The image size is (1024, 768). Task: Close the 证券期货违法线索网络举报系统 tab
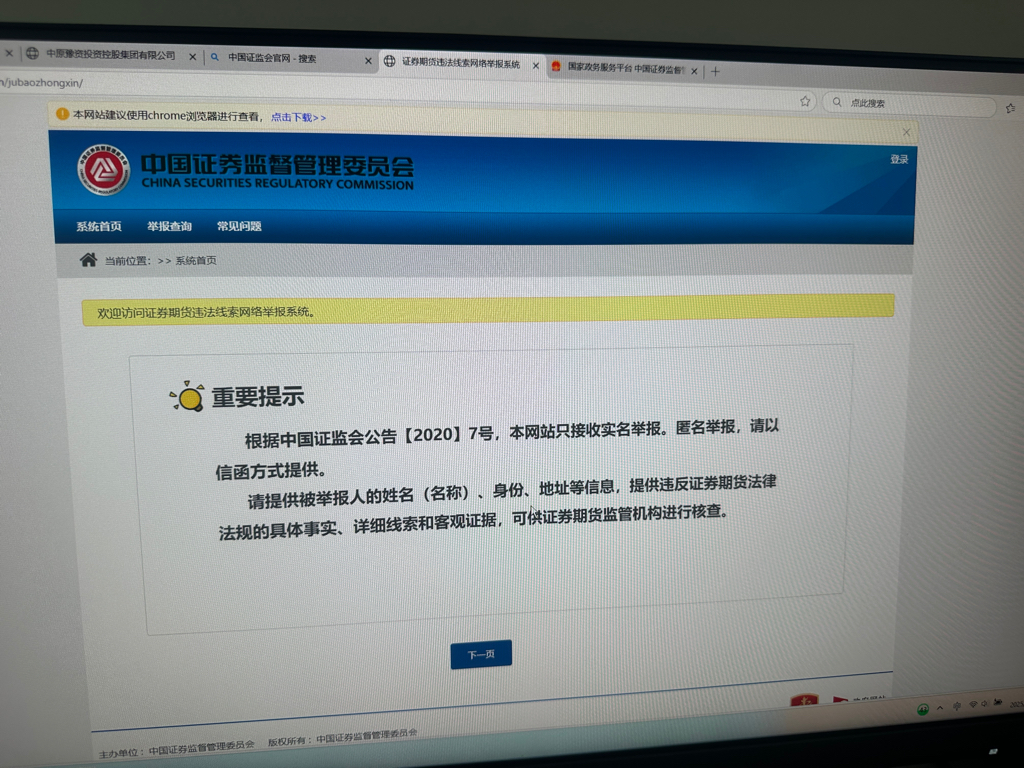pyautogui.click(x=536, y=65)
